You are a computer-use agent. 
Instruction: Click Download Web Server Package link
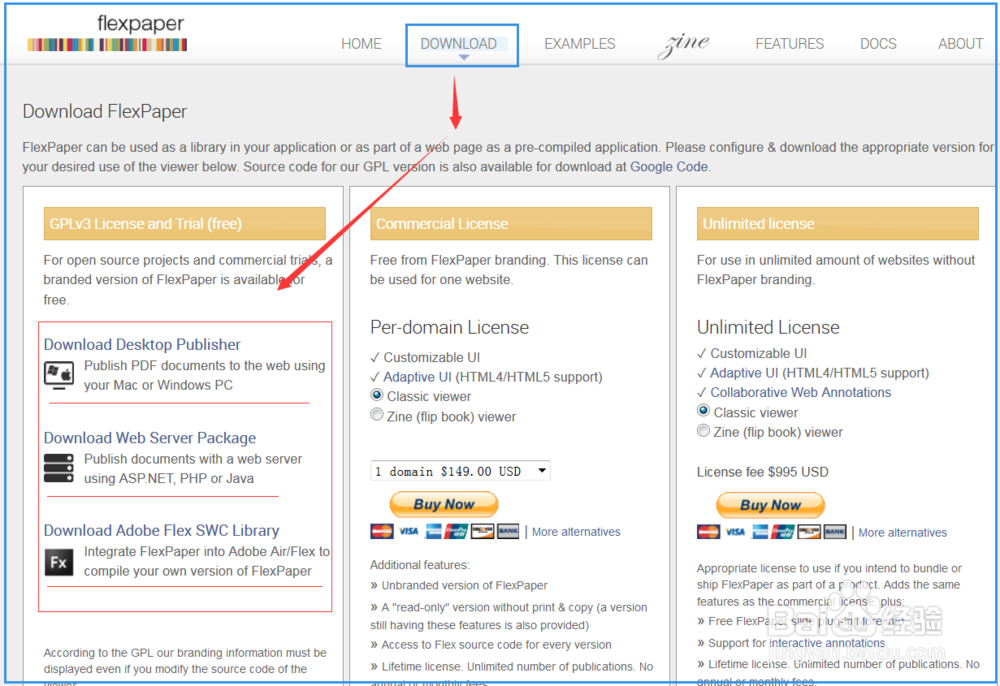[149, 438]
